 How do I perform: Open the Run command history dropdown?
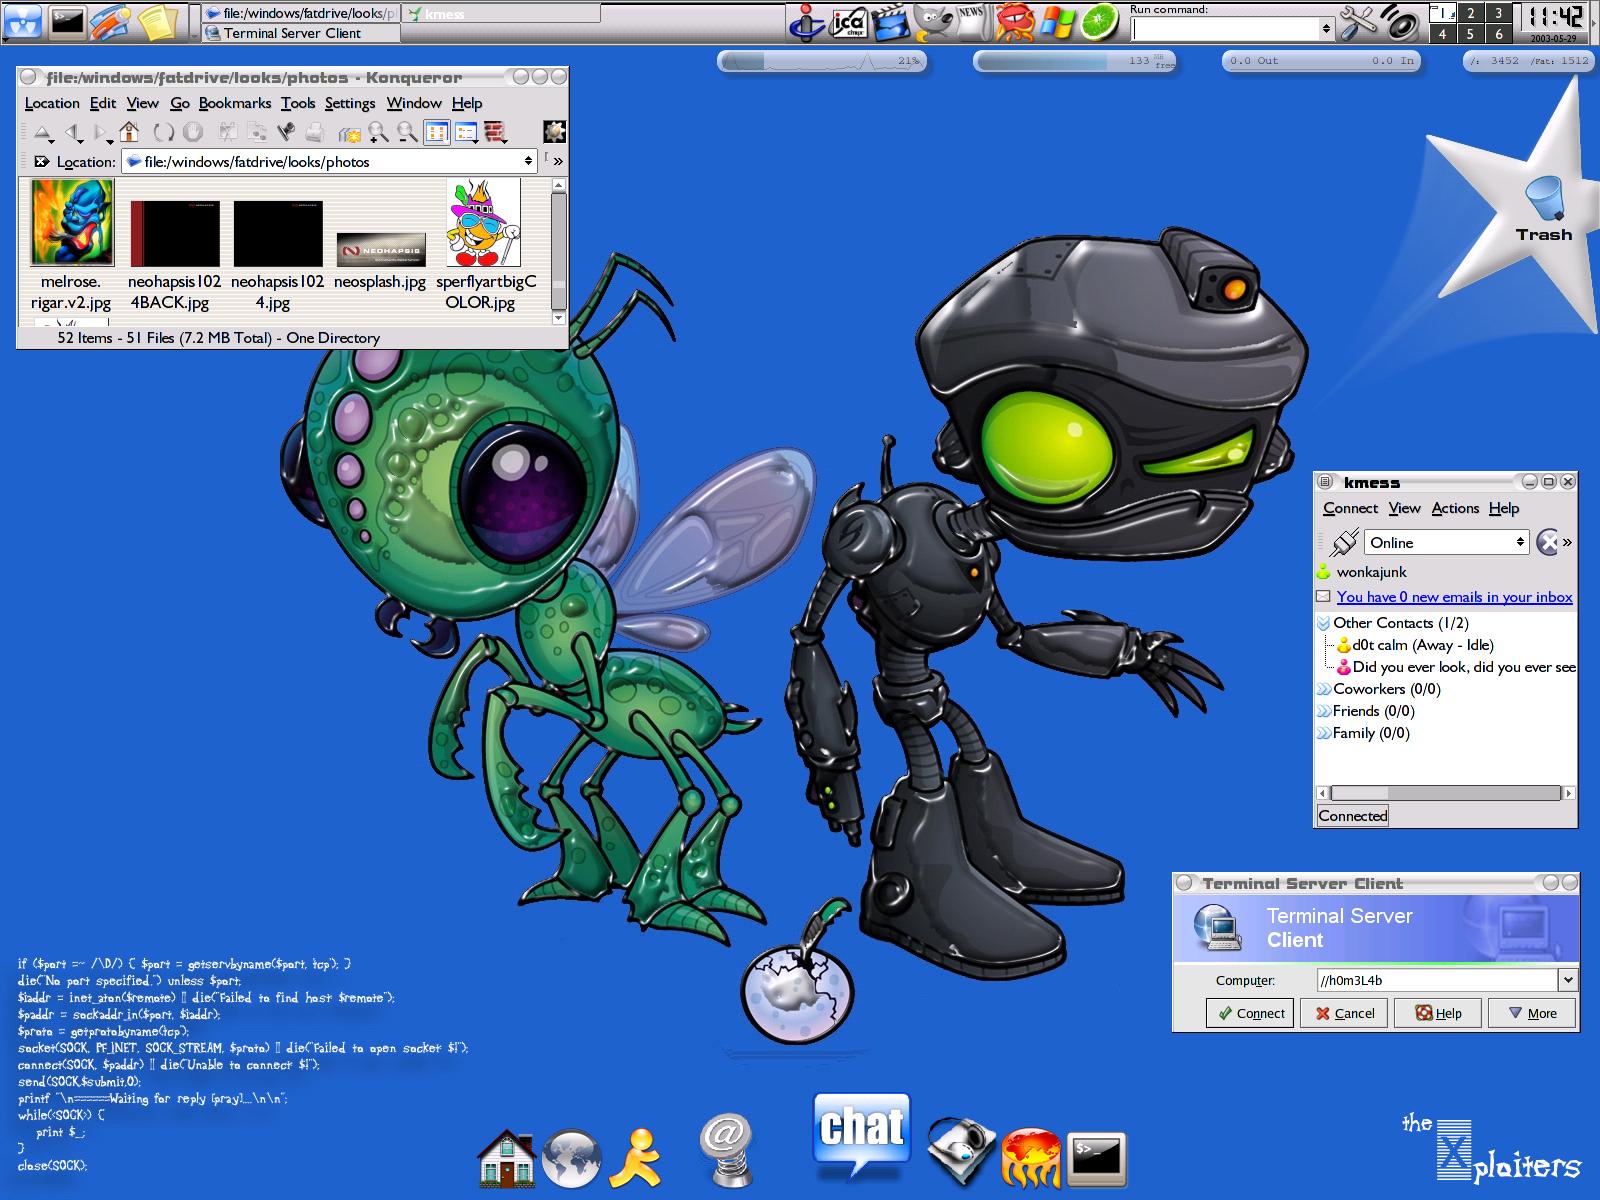[x=1326, y=30]
